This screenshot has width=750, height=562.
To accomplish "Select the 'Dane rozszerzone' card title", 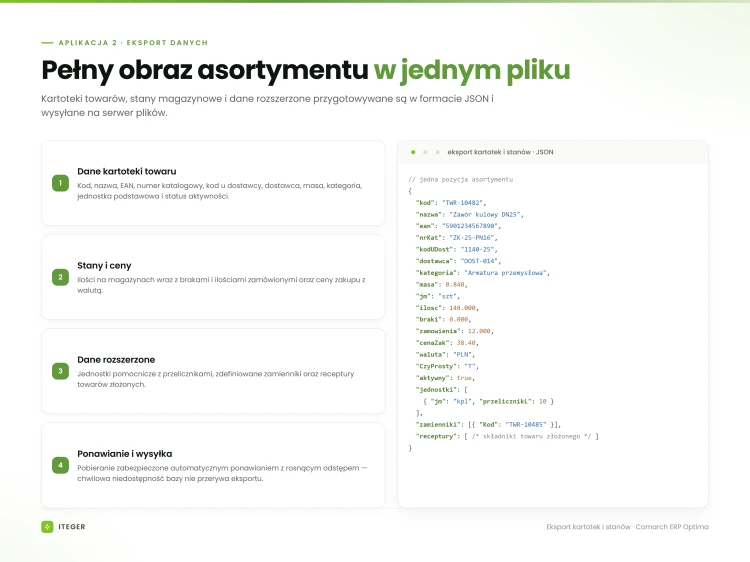I will pyautogui.click(x=116, y=360).
